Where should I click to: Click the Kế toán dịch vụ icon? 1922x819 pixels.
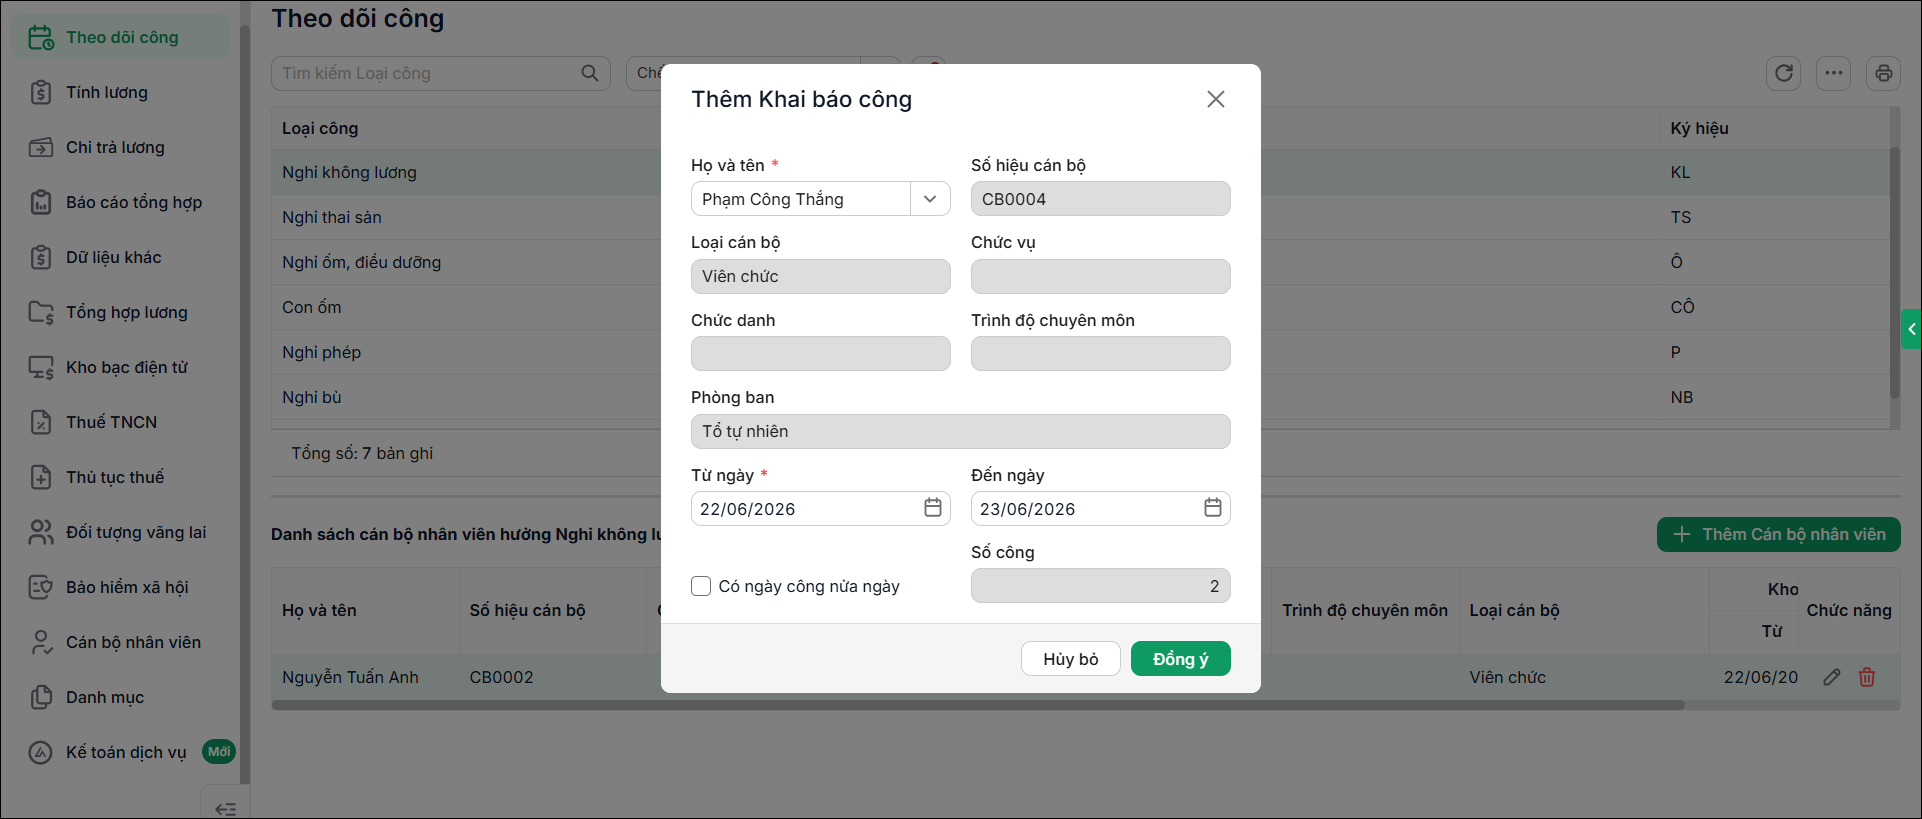click(41, 753)
